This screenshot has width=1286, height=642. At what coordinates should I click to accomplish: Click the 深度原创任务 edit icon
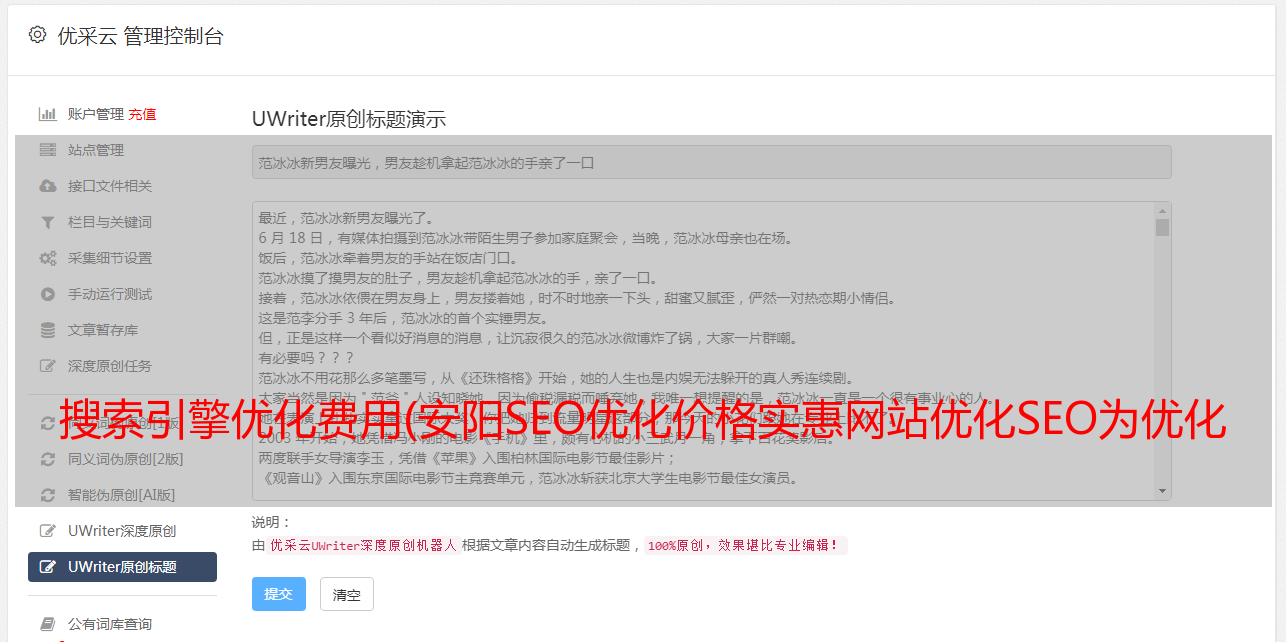tap(47, 366)
